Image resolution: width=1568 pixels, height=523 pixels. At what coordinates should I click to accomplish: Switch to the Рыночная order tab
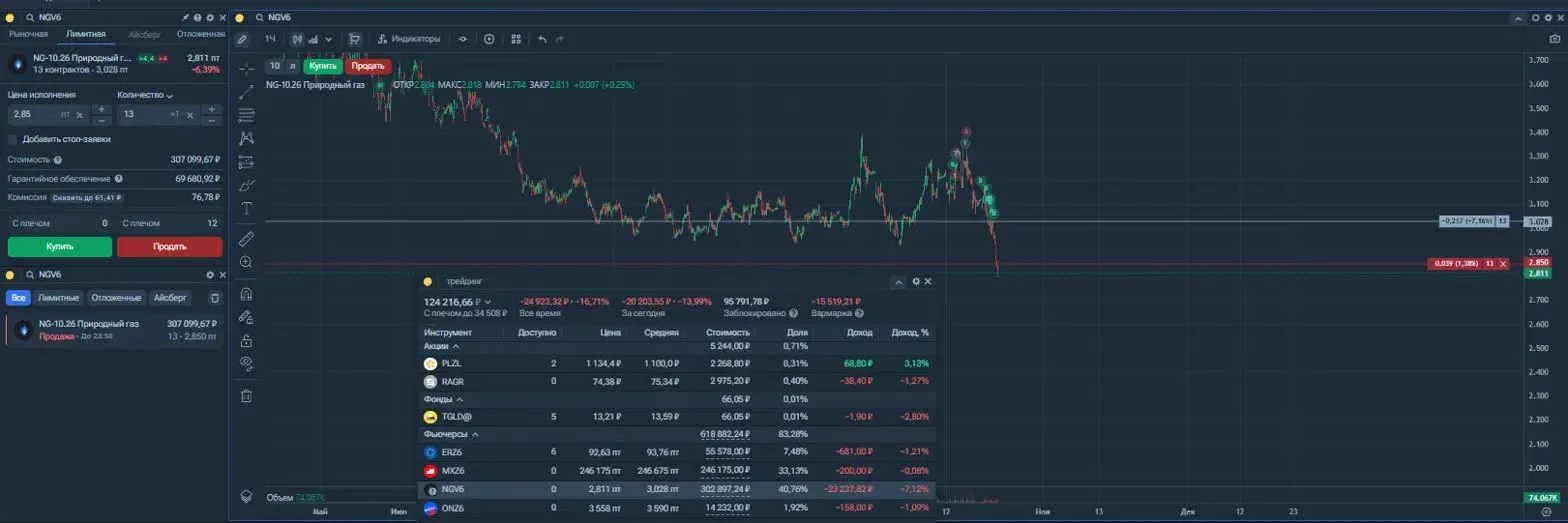click(28, 34)
